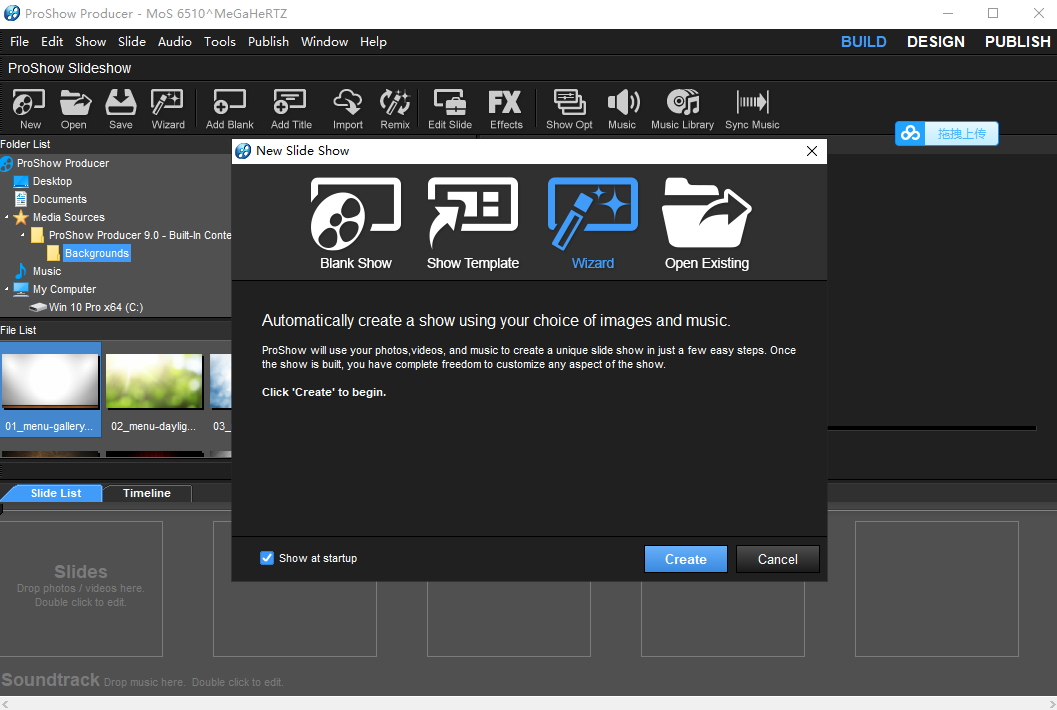Click the ProShow Producer root folder icon
The width and height of the screenshot is (1057, 710).
pos(7,163)
